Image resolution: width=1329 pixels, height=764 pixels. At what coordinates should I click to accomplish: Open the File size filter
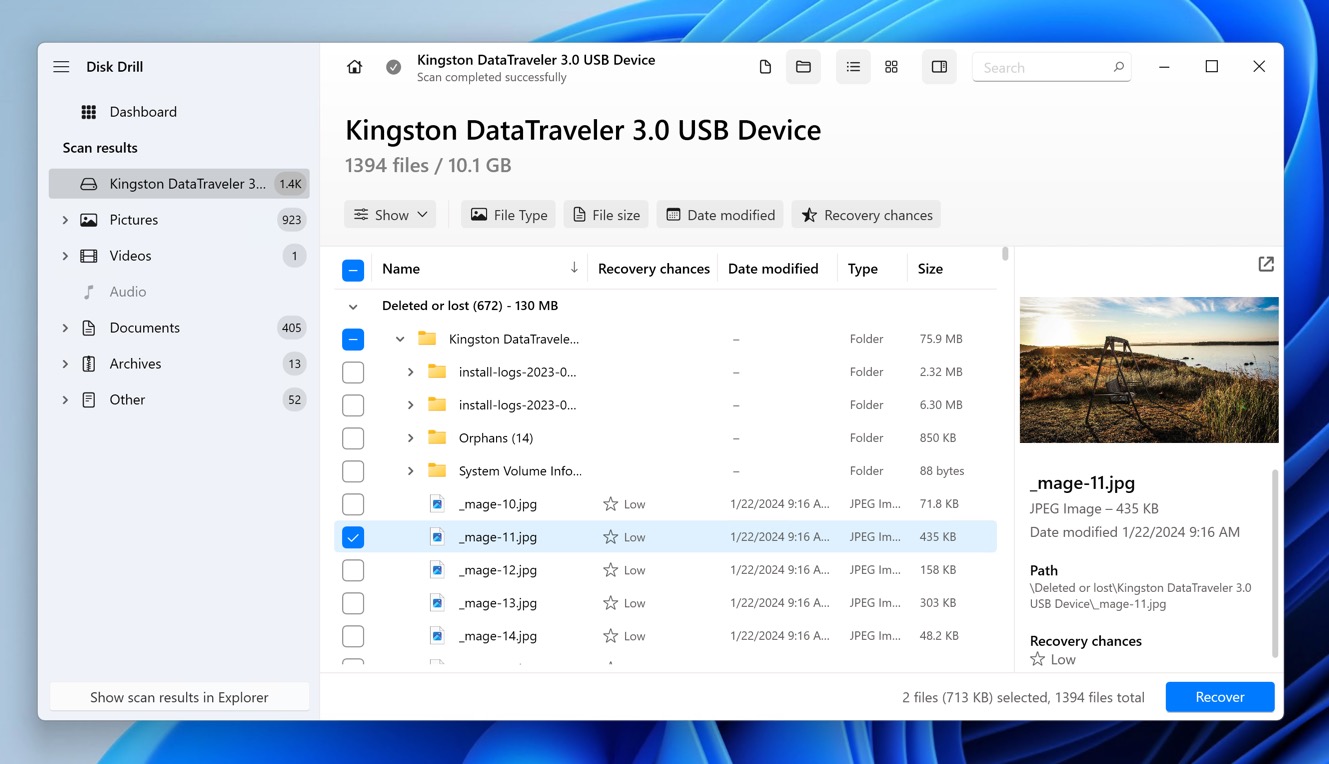tap(606, 215)
